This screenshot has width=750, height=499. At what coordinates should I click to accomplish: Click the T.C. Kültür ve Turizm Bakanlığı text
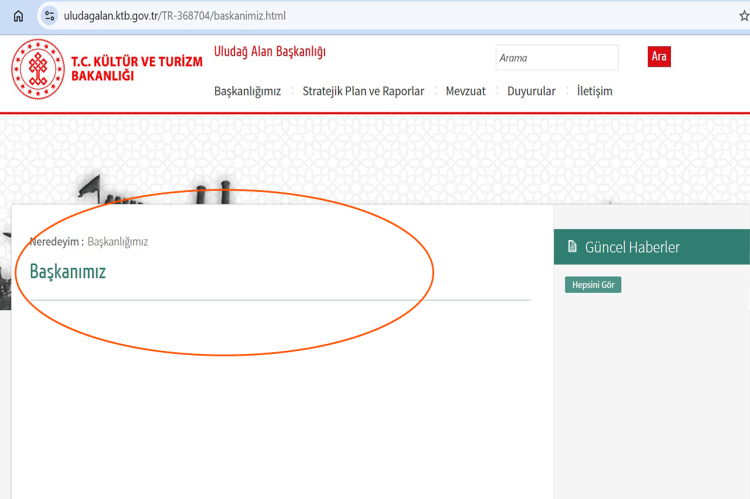[136, 69]
